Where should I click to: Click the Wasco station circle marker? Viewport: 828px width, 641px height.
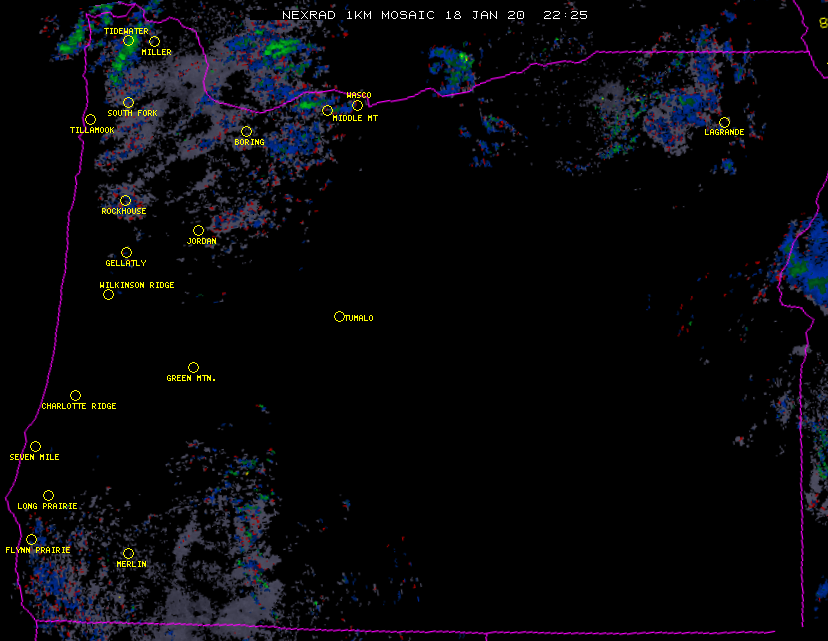coord(357,105)
